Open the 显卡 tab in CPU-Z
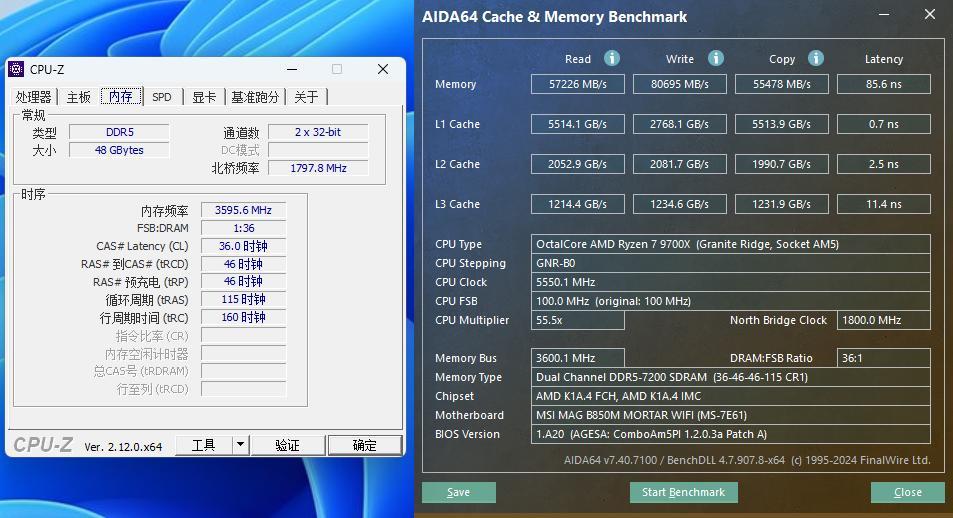 click(x=204, y=97)
